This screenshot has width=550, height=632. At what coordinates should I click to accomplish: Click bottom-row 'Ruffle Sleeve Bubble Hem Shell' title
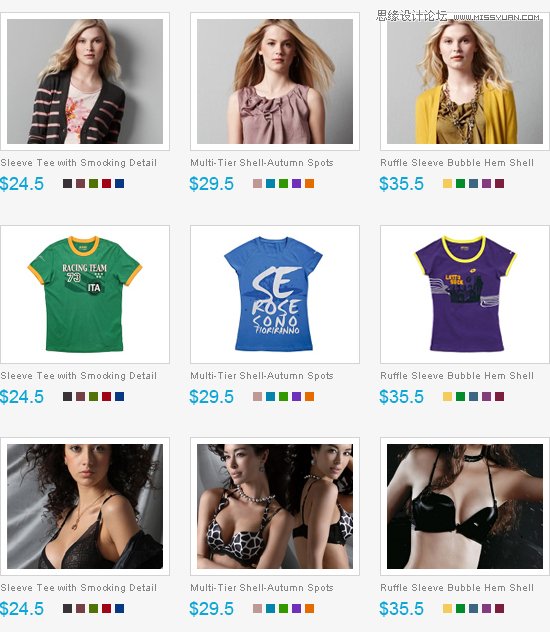click(457, 588)
